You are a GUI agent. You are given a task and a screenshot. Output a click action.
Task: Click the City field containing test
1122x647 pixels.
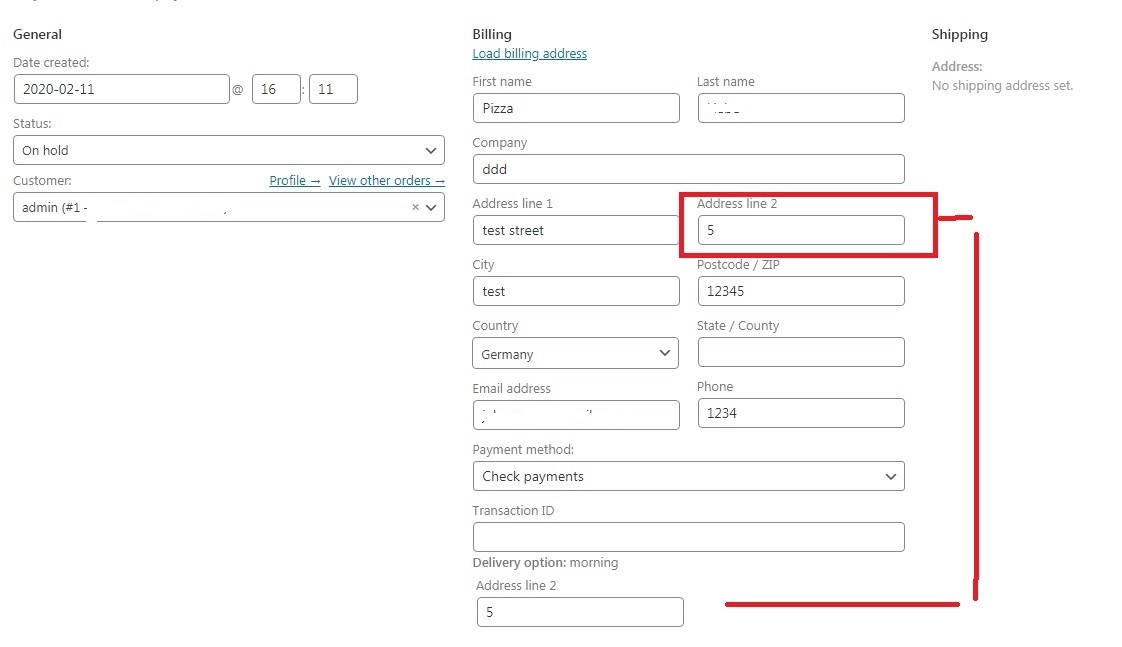[x=576, y=291]
